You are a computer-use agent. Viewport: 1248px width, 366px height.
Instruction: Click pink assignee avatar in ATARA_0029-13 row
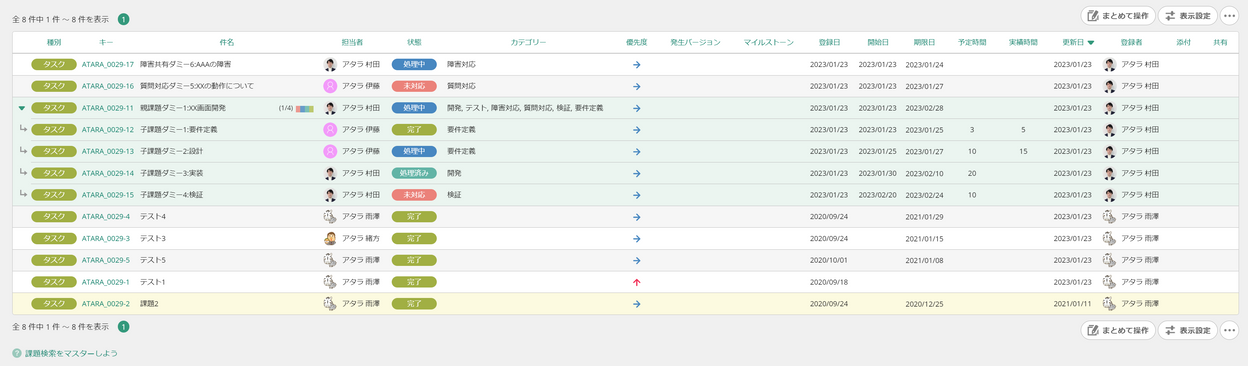point(330,151)
